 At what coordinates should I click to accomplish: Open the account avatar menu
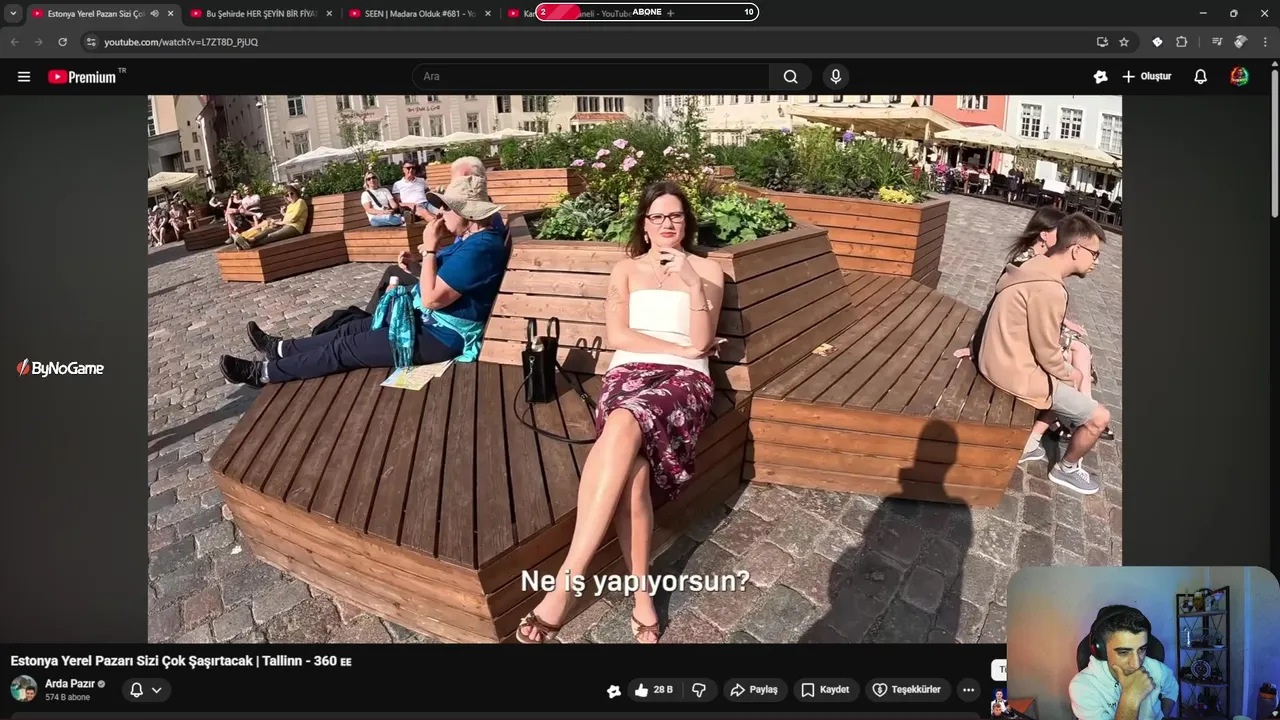click(1239, 76)
